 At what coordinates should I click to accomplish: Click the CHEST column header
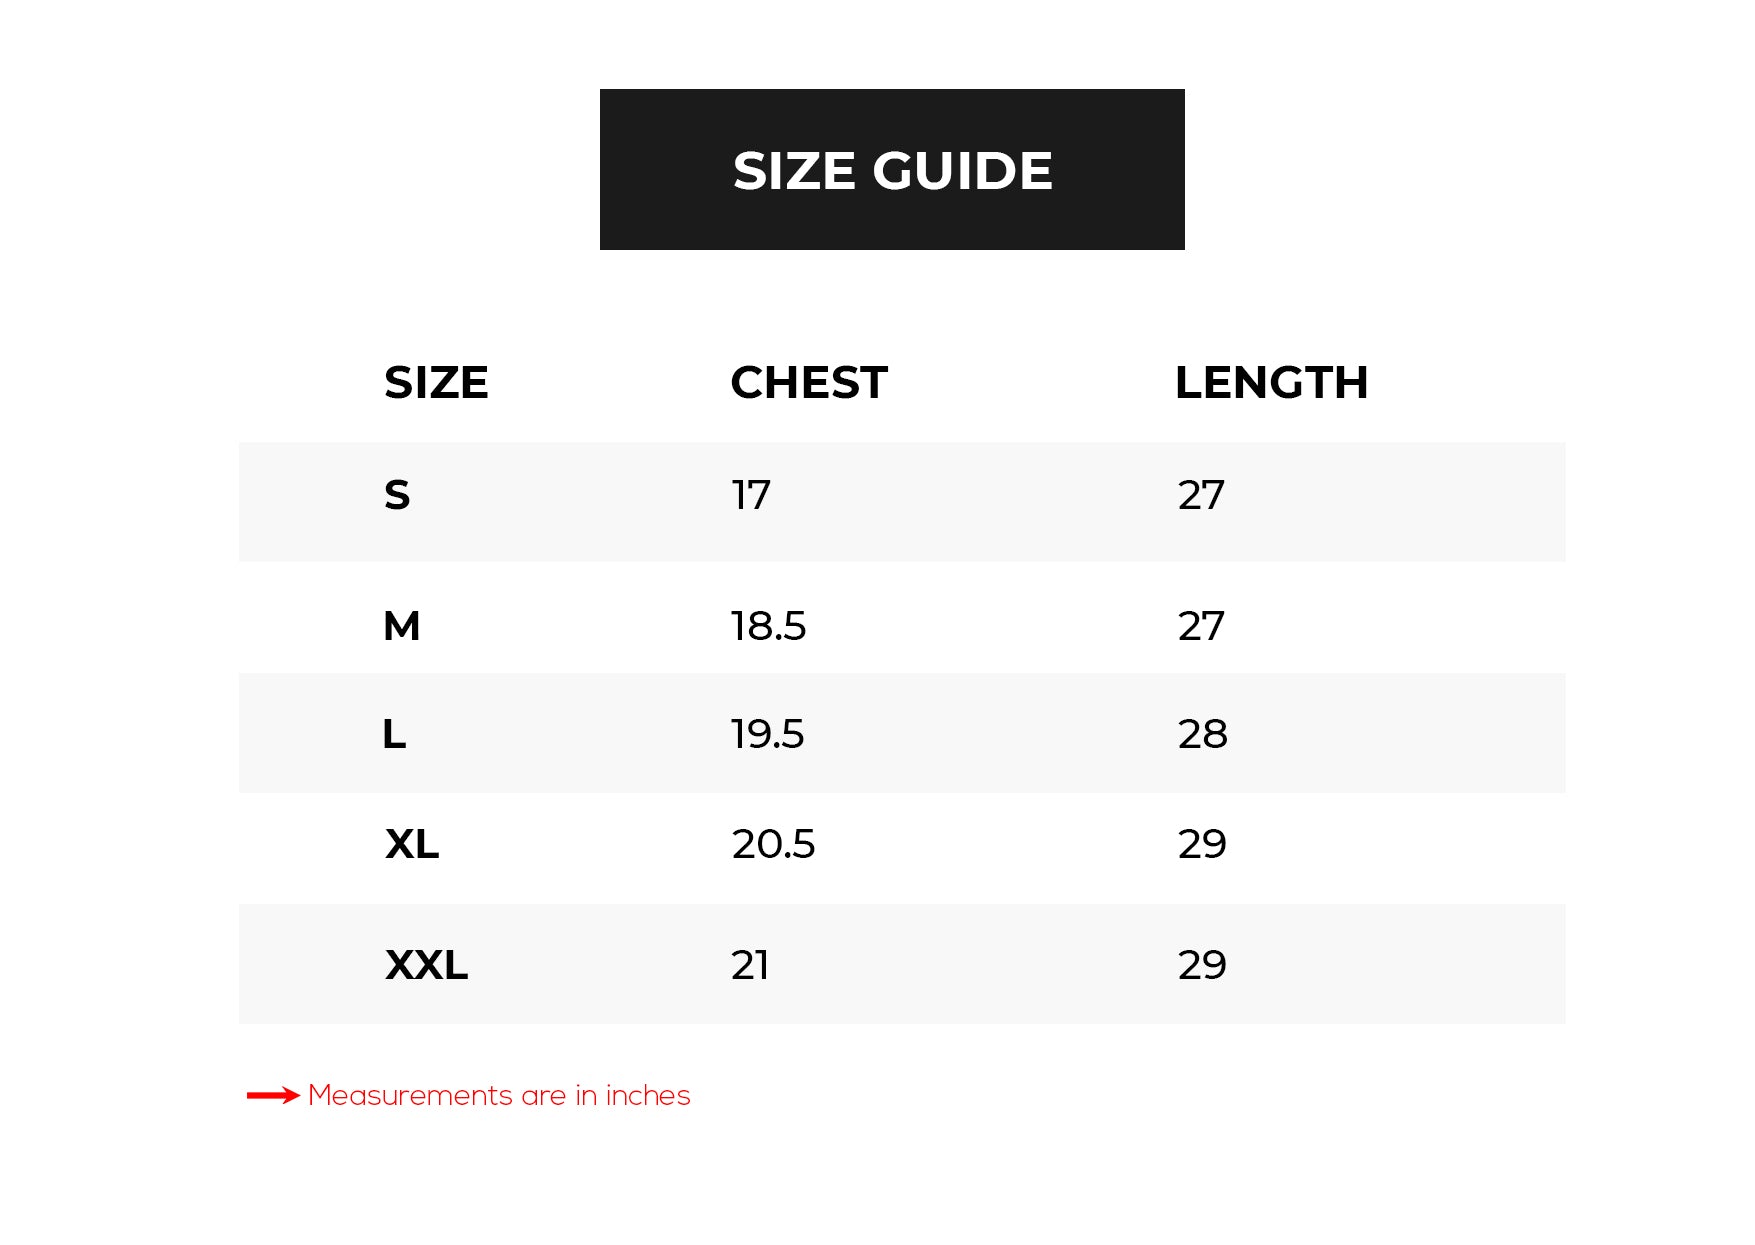[x=809, y=383]
